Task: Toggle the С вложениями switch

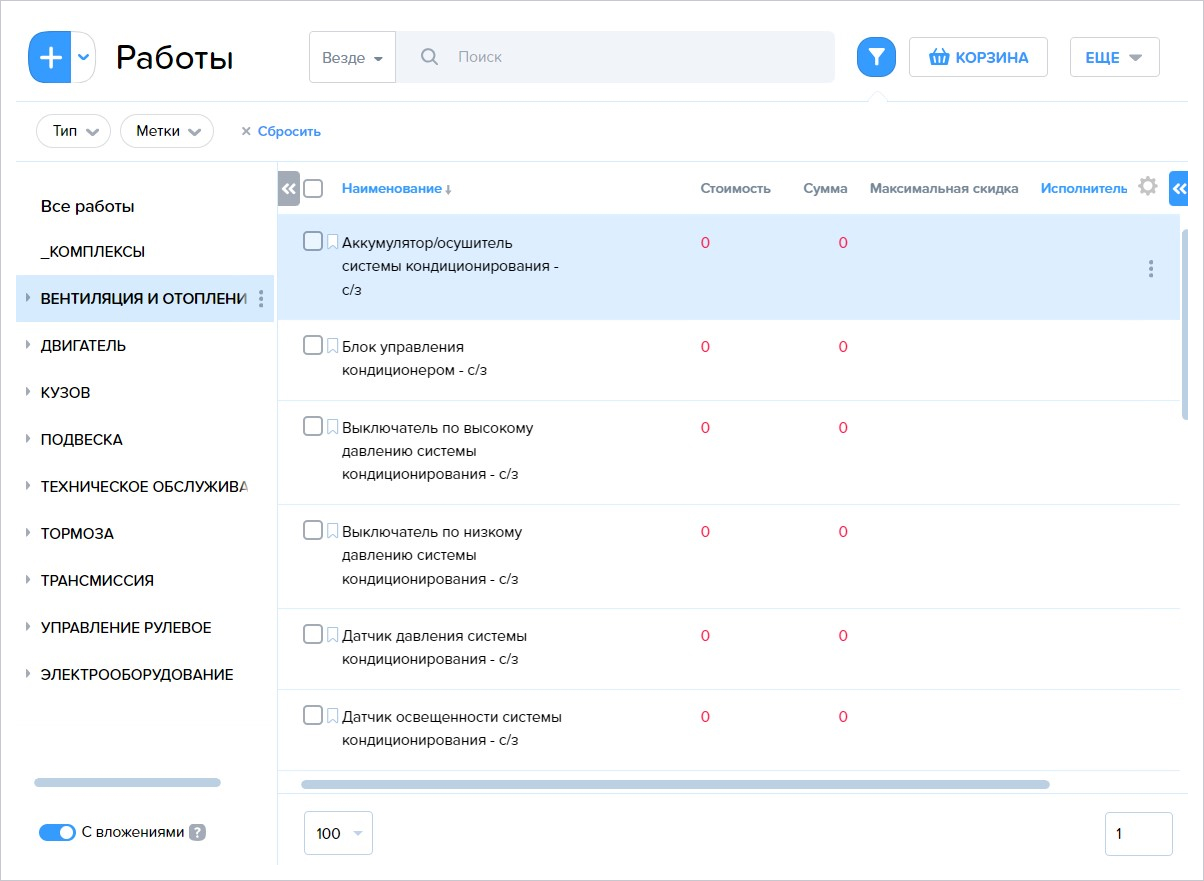Action: 57,832
